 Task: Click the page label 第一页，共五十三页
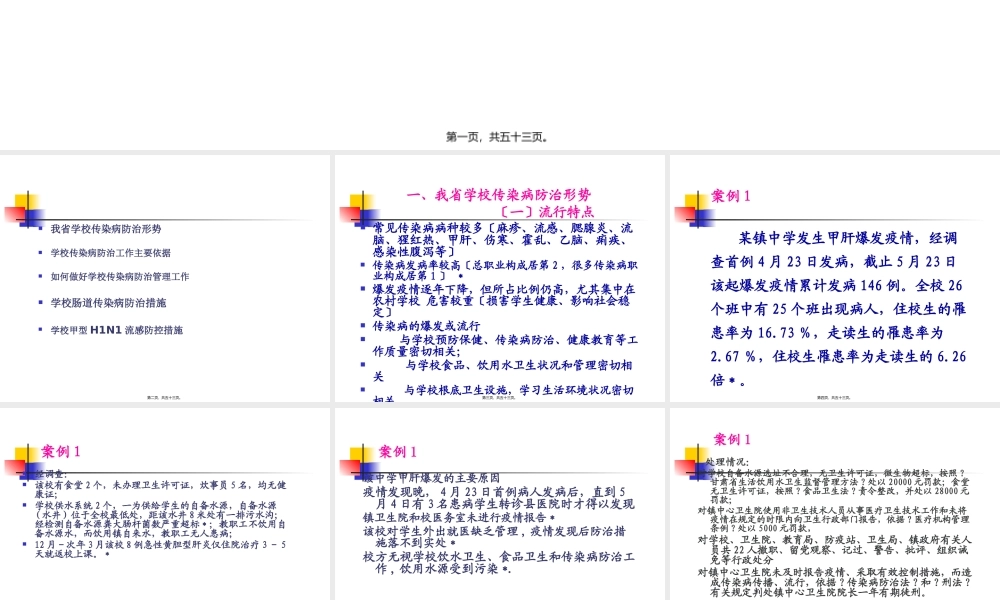pyautogui.click(x=500, y=136)
